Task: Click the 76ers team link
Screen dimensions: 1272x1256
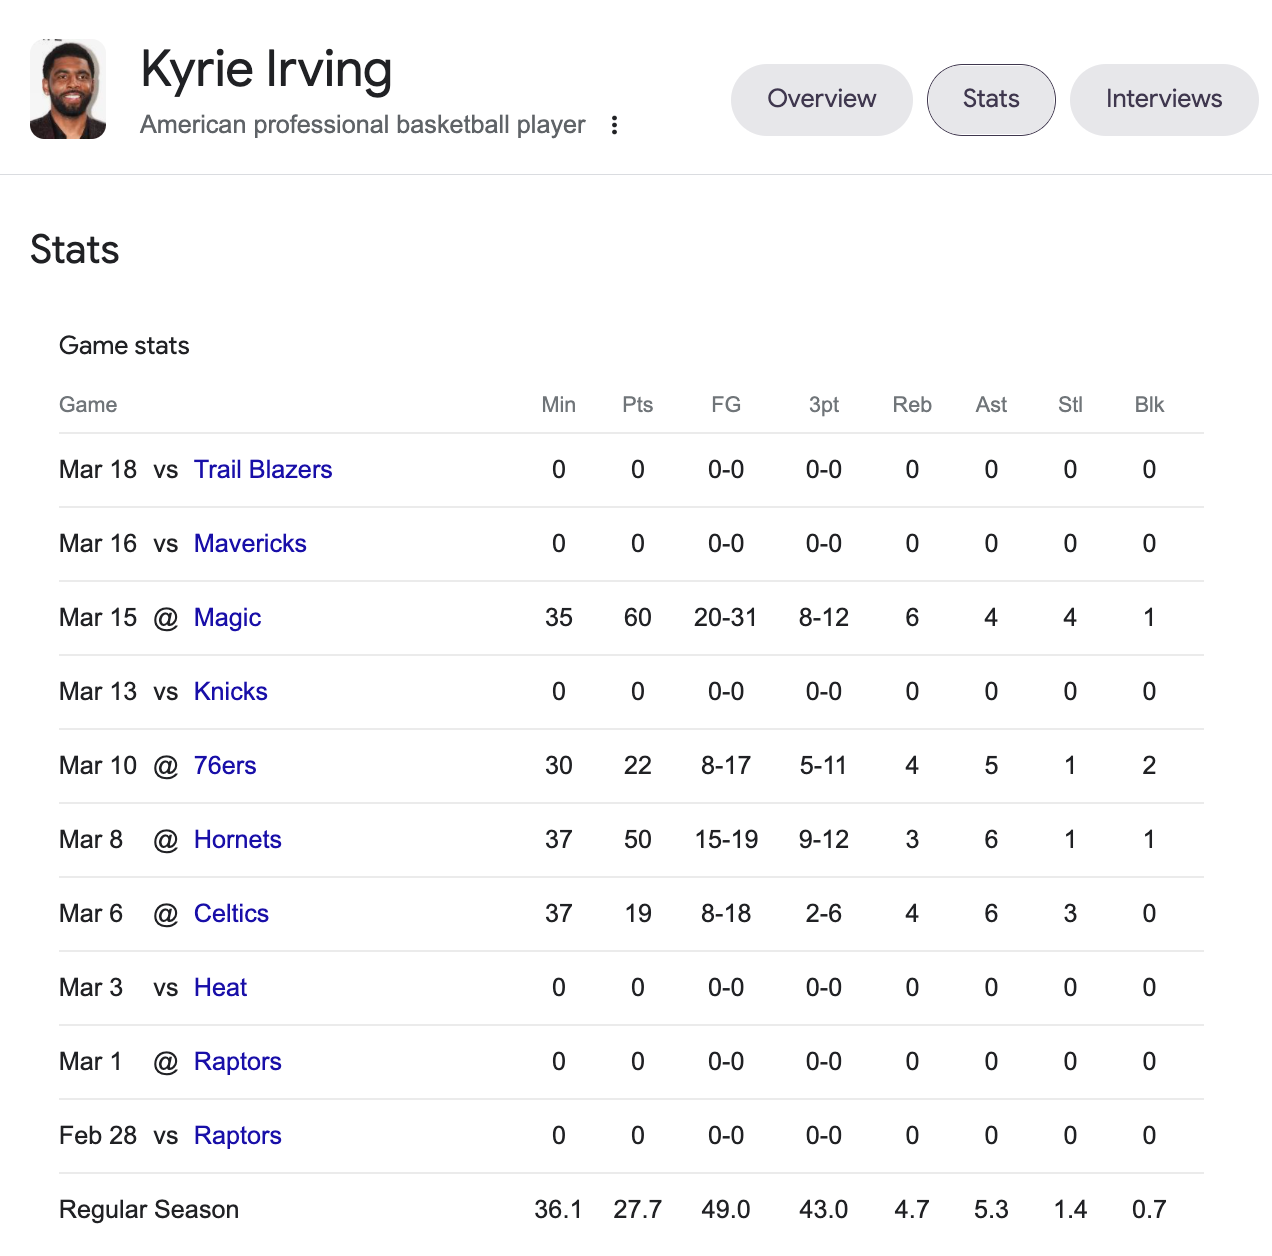Action: (x=225, y=766)
